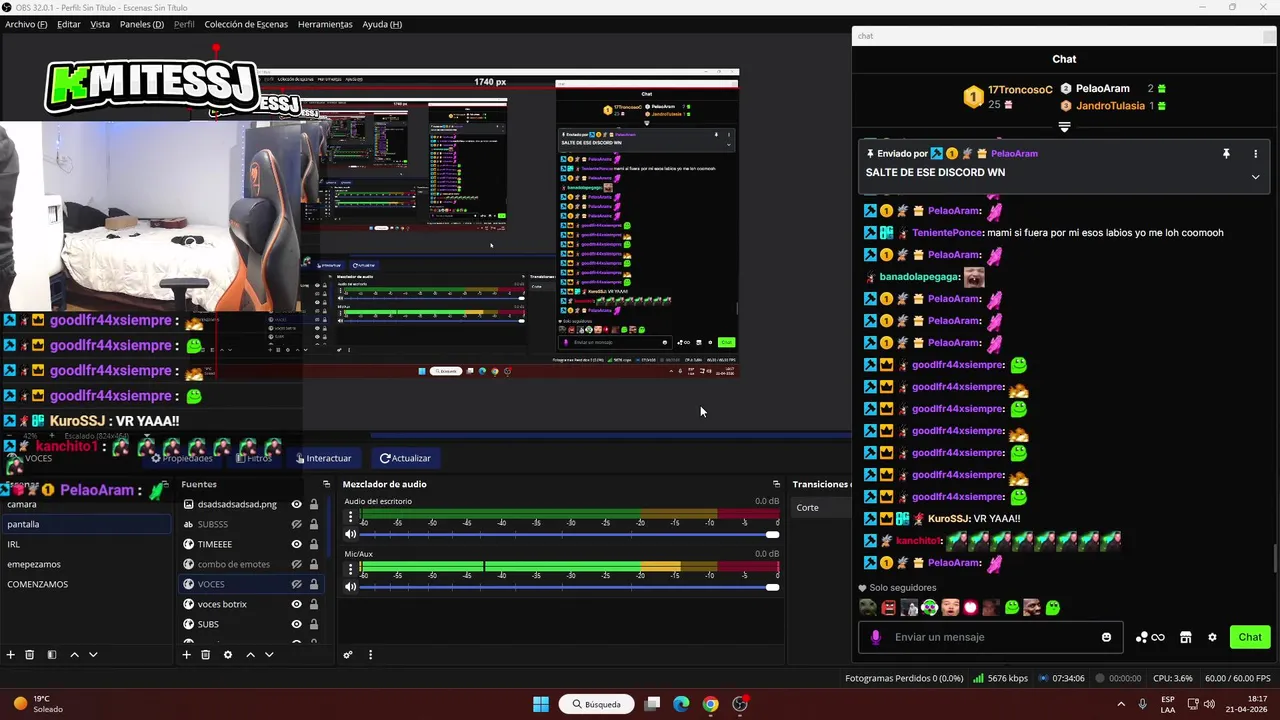Open Google Chrome from taskbar
Screen dimensions: 1280x720
(x=710, y=704)
